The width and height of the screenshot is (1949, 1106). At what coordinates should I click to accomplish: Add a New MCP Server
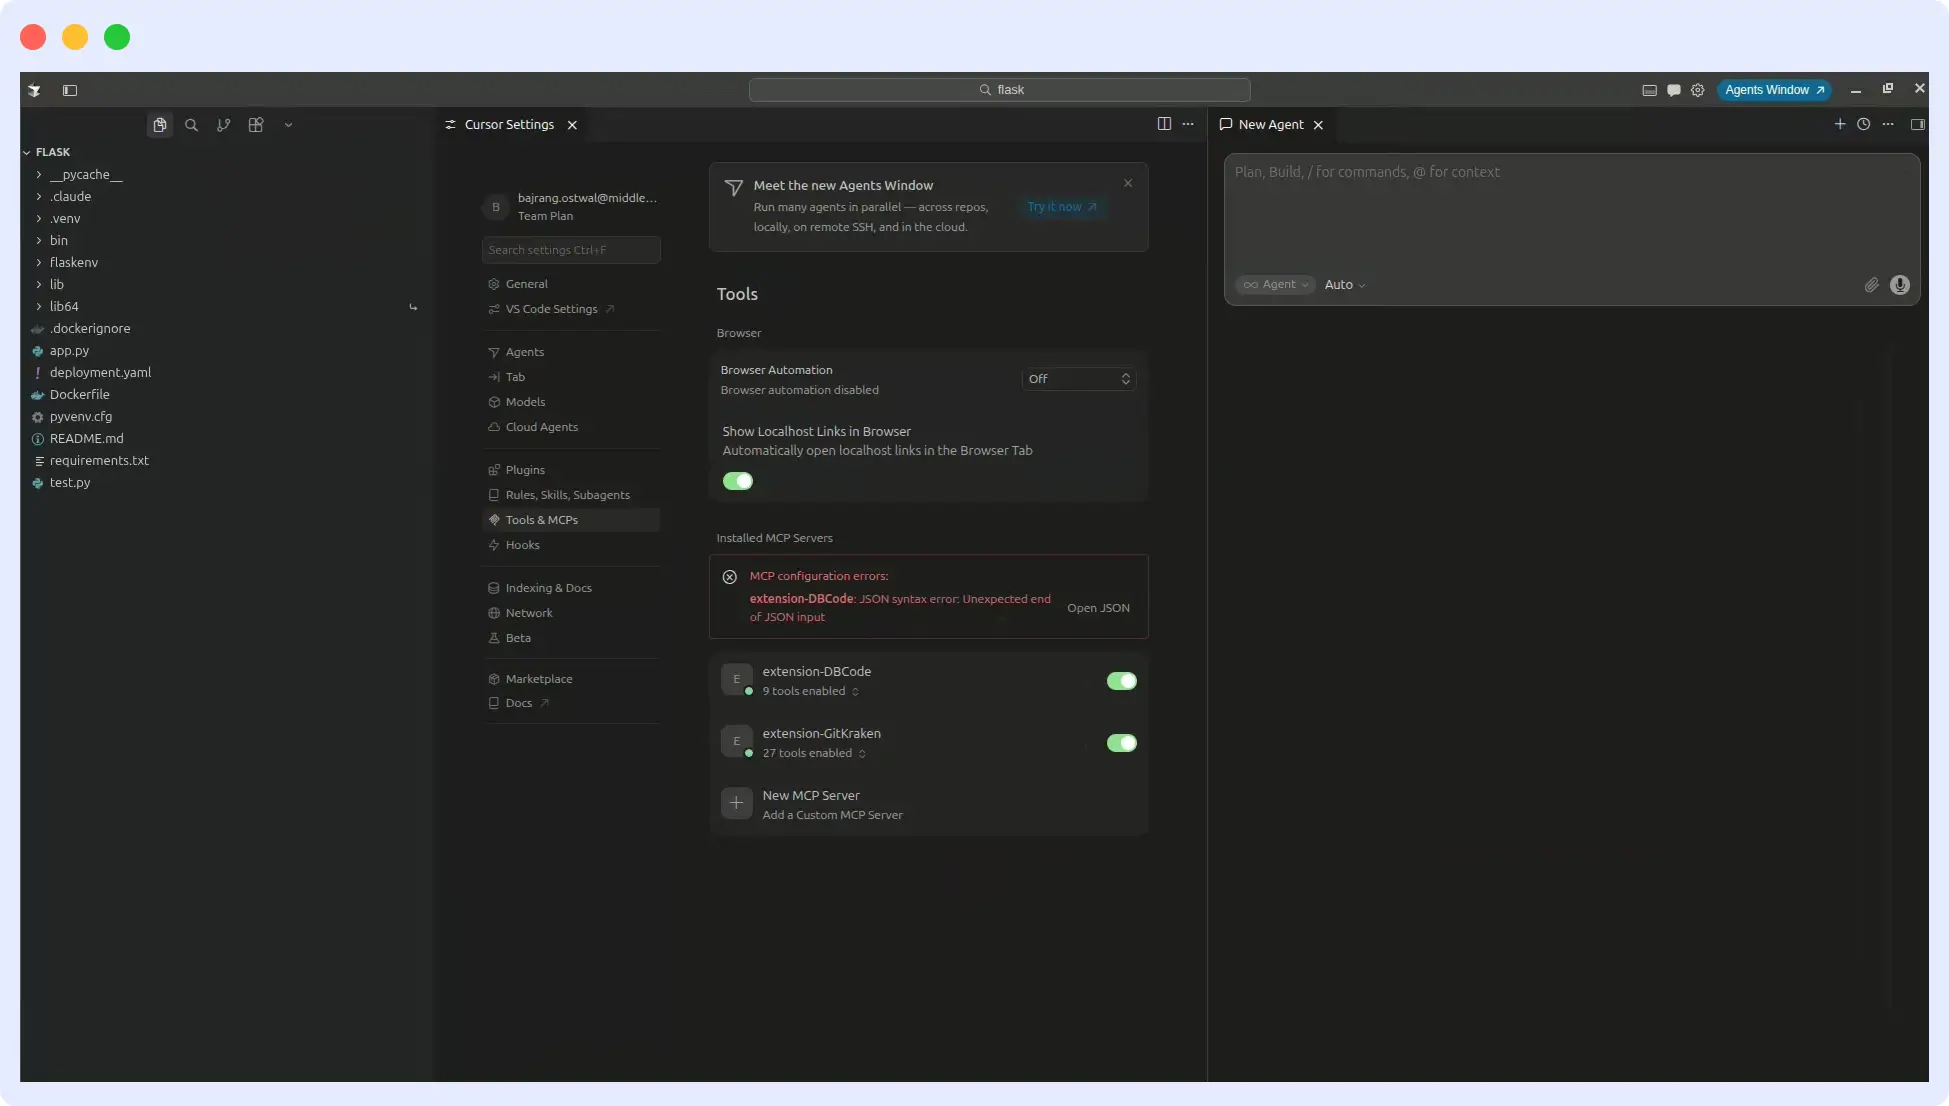[928, 804]
